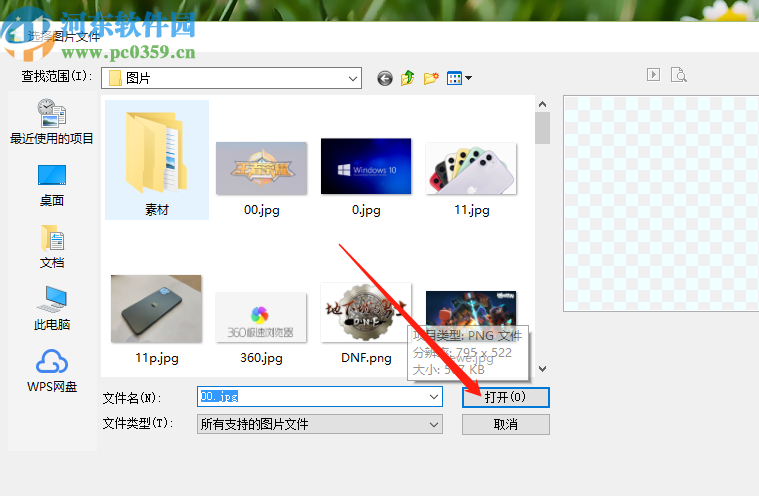The image size is (759, 496).
Task: Go up one folder level icon
Action: click(x=408, y=77)
